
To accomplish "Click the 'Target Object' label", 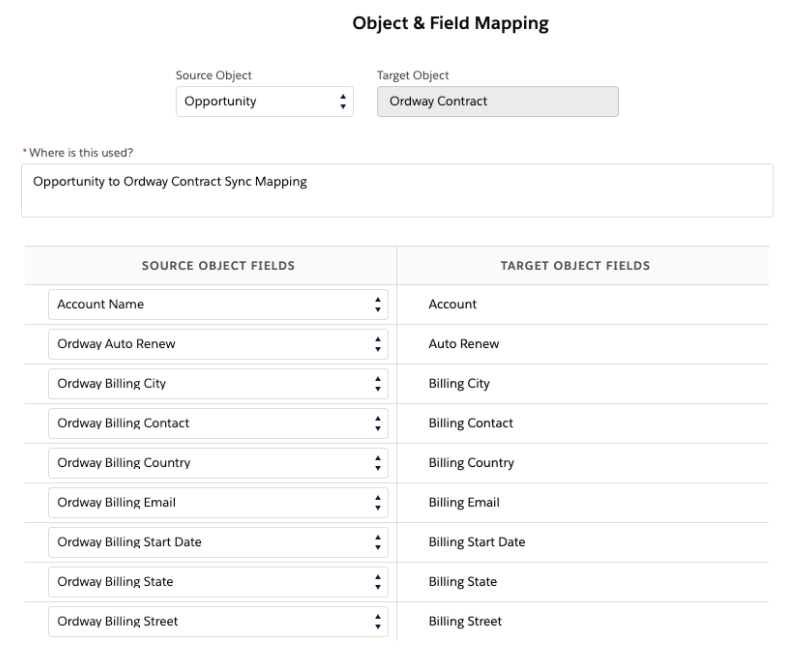I will click(x=413, y=75).
